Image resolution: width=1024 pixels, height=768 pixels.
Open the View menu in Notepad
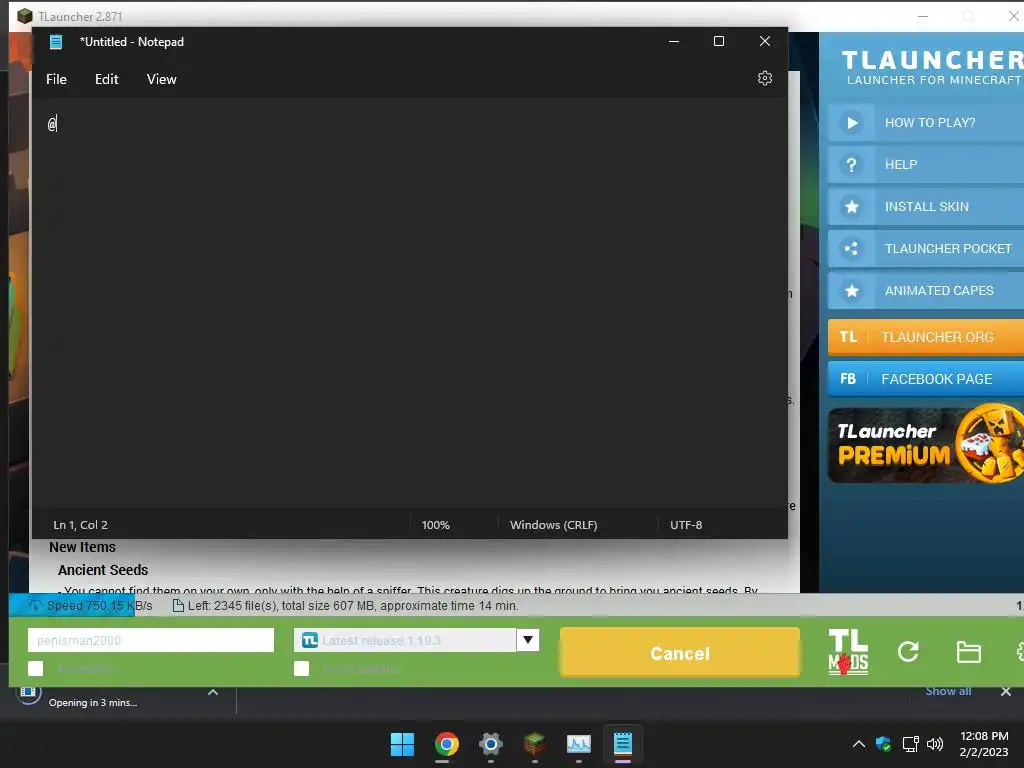point(161,79)
